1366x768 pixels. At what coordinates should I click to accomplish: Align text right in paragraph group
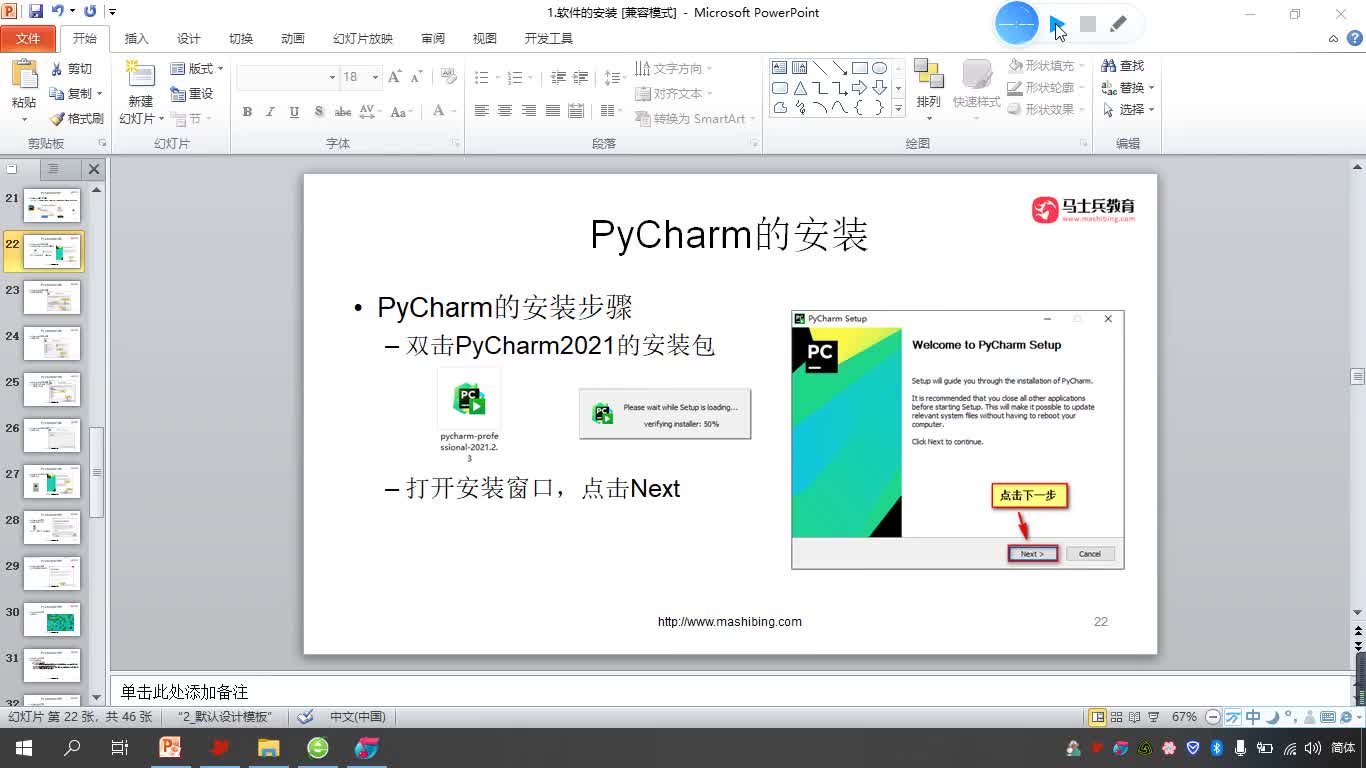tap(528, 111)
